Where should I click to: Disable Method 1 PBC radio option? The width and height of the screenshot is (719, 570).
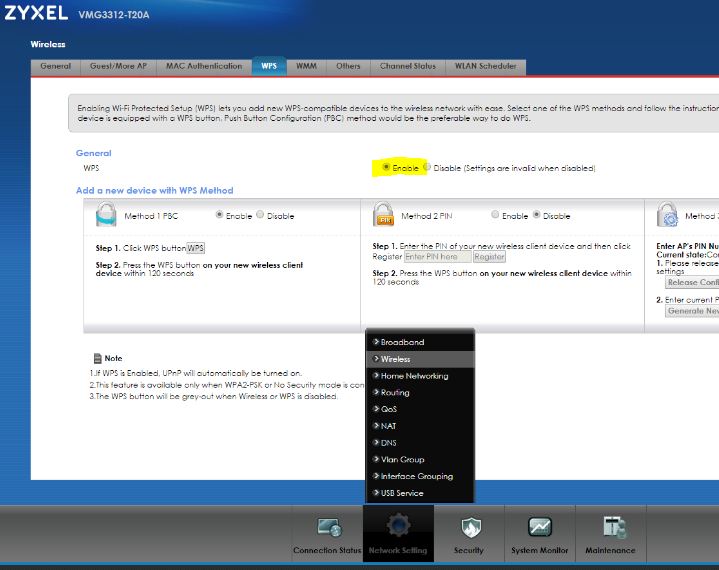261,215
